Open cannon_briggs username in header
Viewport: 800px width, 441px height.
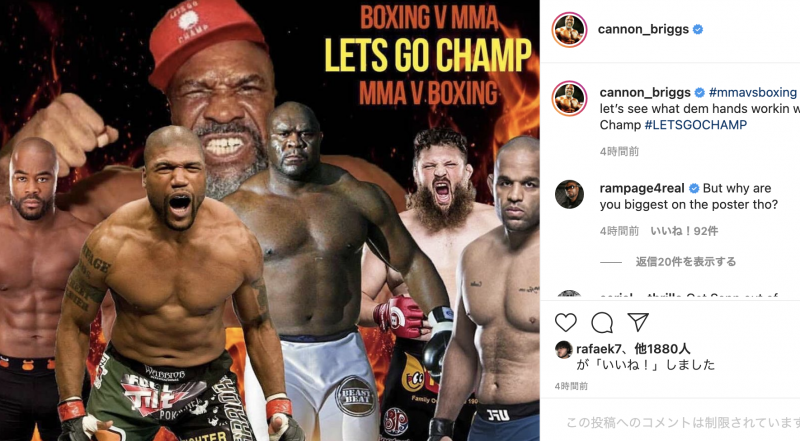[643, 29]
